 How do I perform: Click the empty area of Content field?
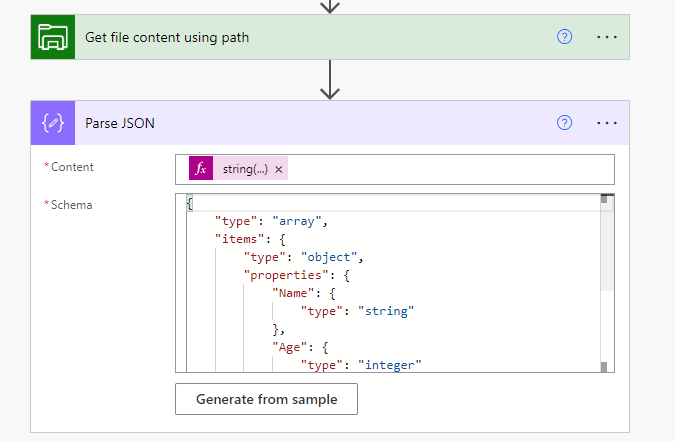tap(450, 170)
